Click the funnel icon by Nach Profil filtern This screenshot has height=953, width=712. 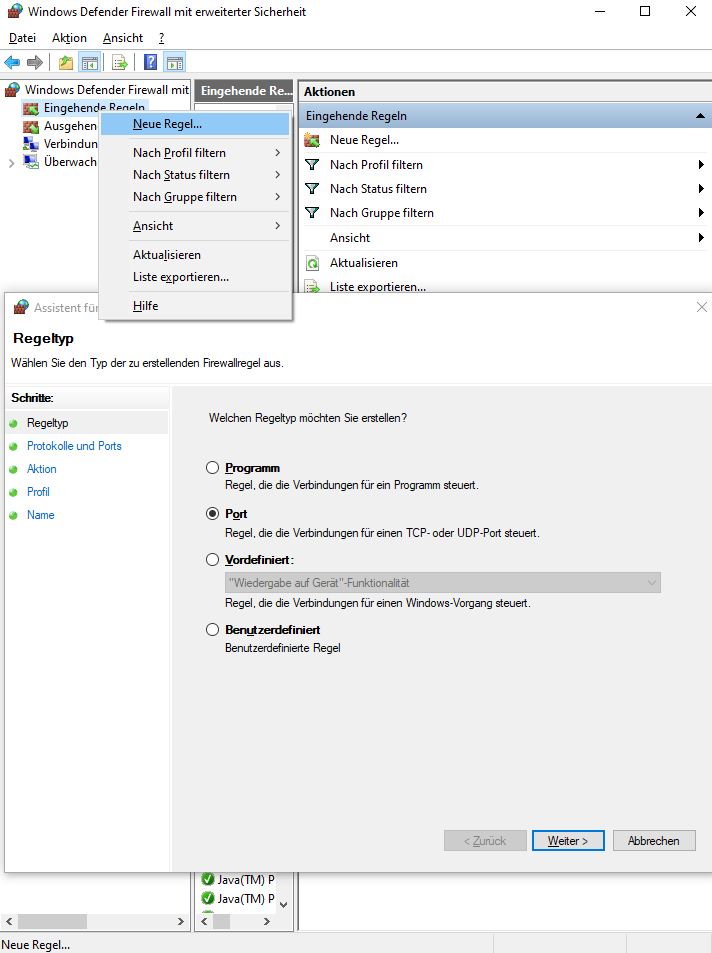click(x=312, y=165)
